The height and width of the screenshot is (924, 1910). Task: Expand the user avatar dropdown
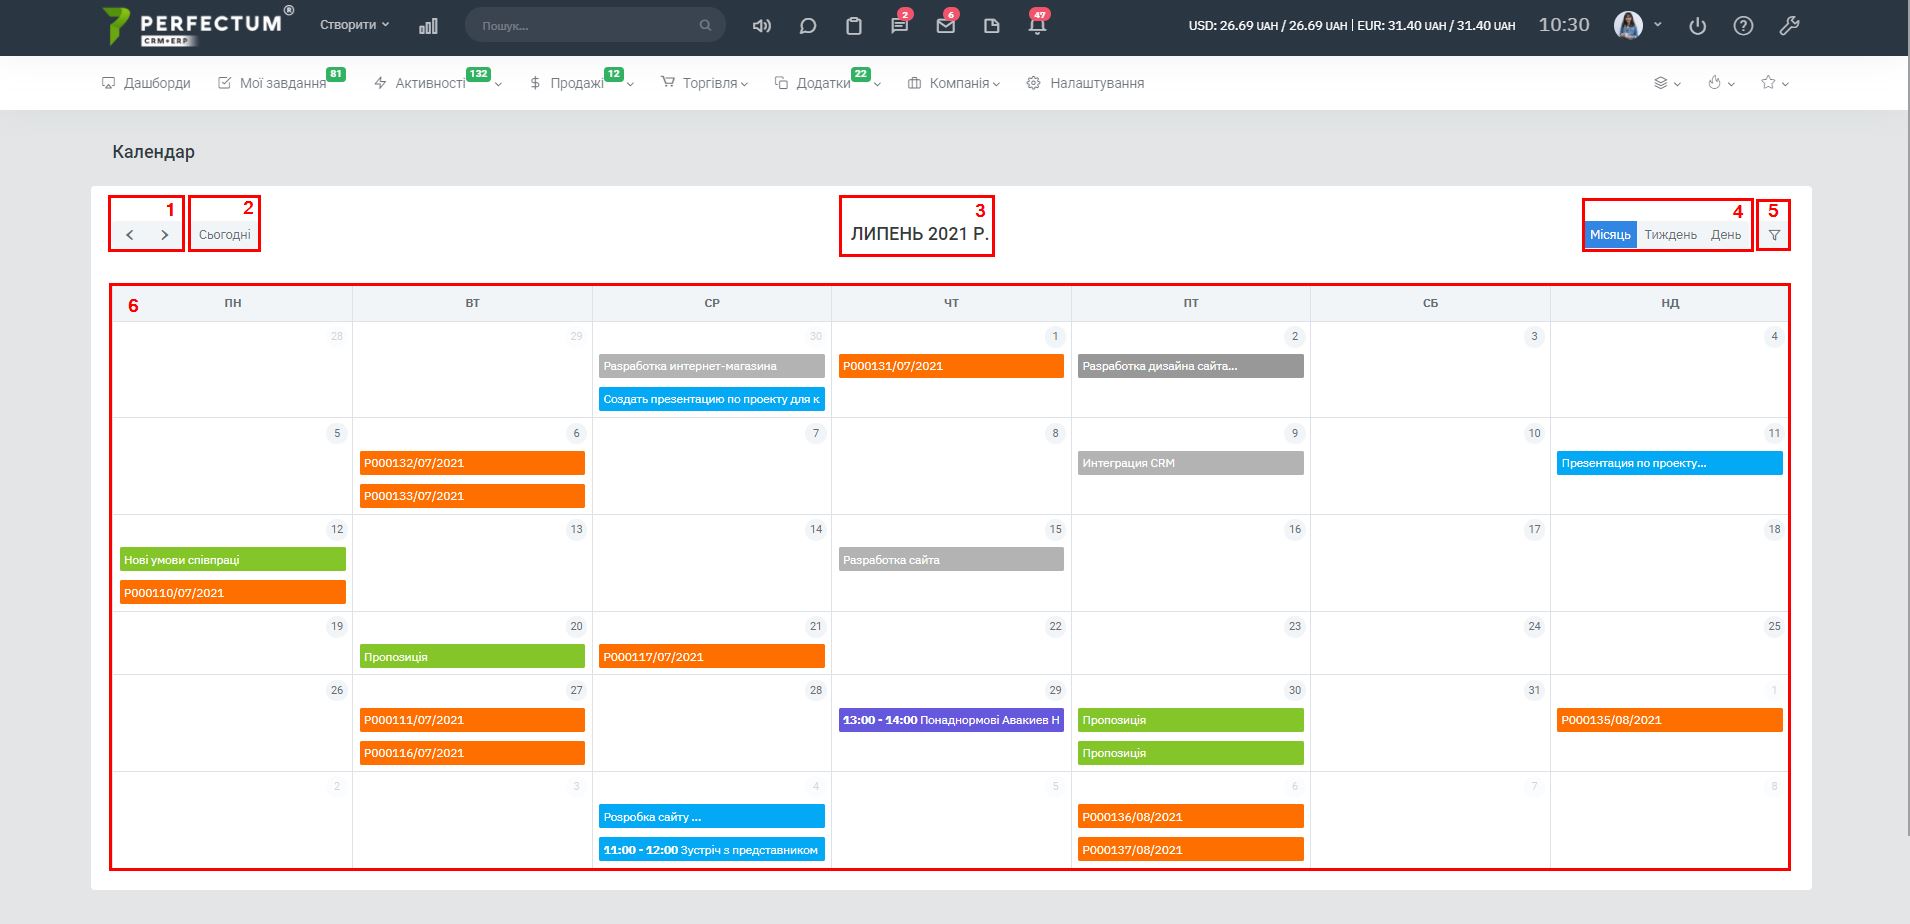coord(1638,25)
